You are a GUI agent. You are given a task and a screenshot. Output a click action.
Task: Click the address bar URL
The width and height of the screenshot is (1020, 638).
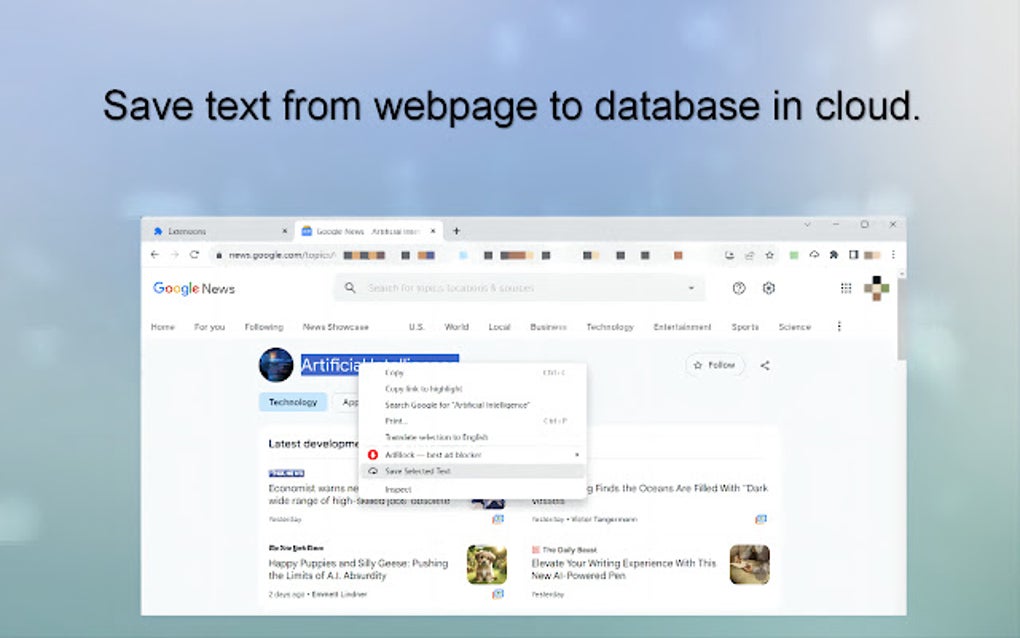pos(281,256)
